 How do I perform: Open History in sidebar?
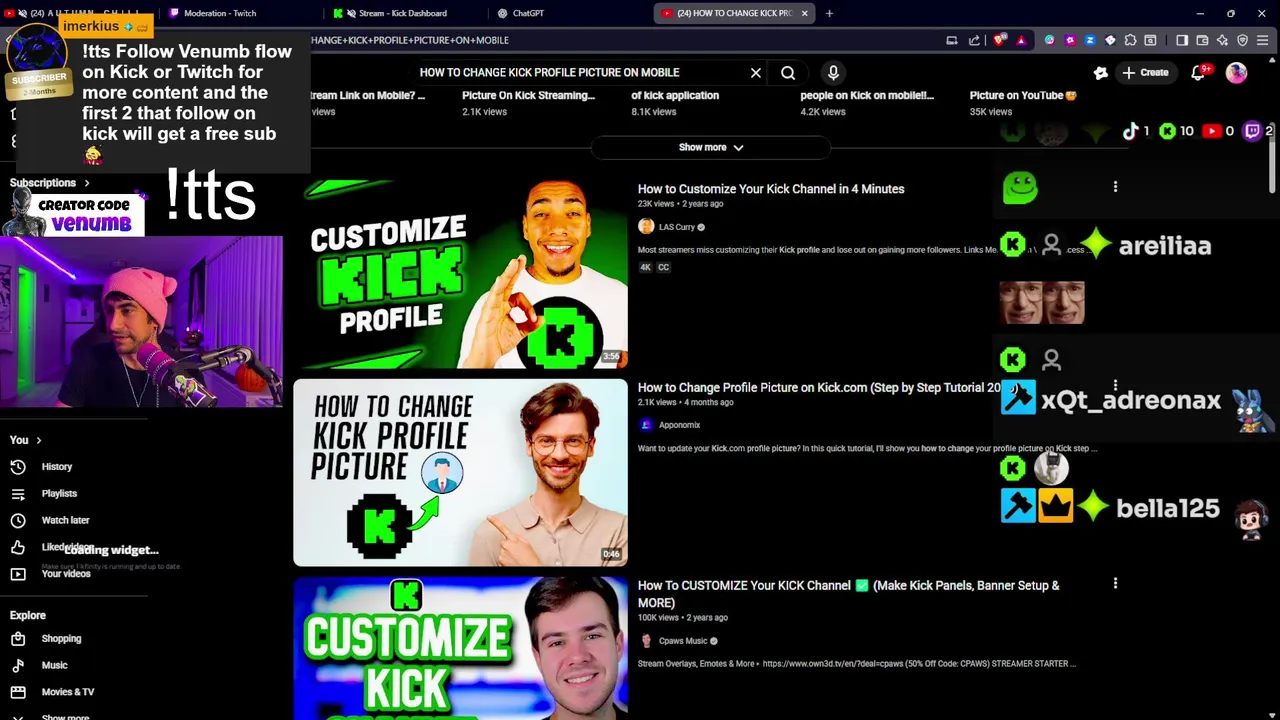(57, 467)
